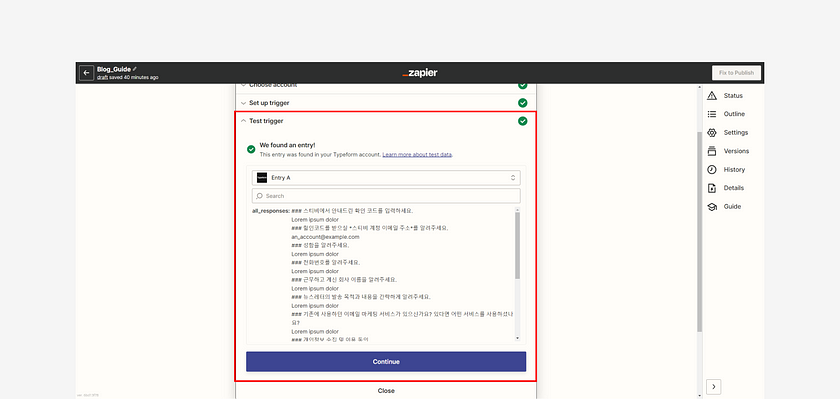Select the all_responses field label

pos(271,211)
